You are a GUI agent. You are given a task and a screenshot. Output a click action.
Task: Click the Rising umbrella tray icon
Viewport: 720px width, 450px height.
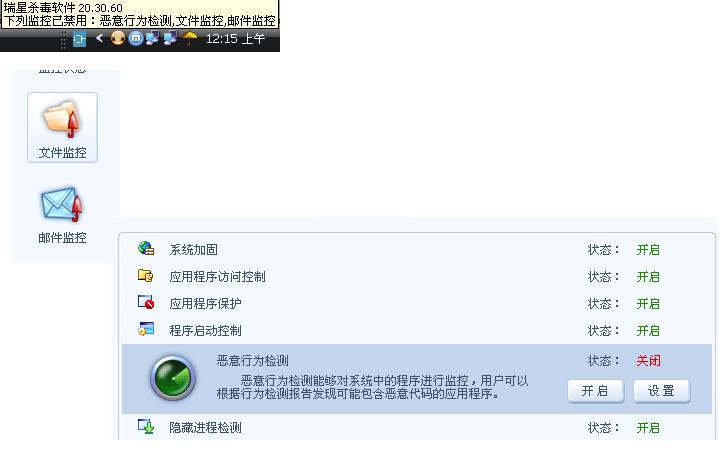(189, 39)
